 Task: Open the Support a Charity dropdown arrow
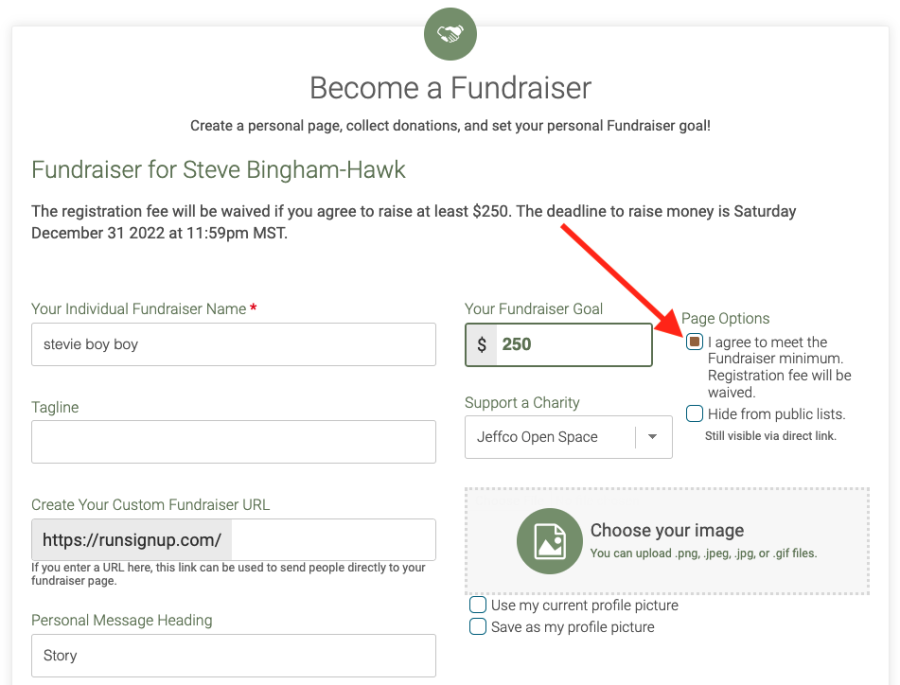pos(653,437)
